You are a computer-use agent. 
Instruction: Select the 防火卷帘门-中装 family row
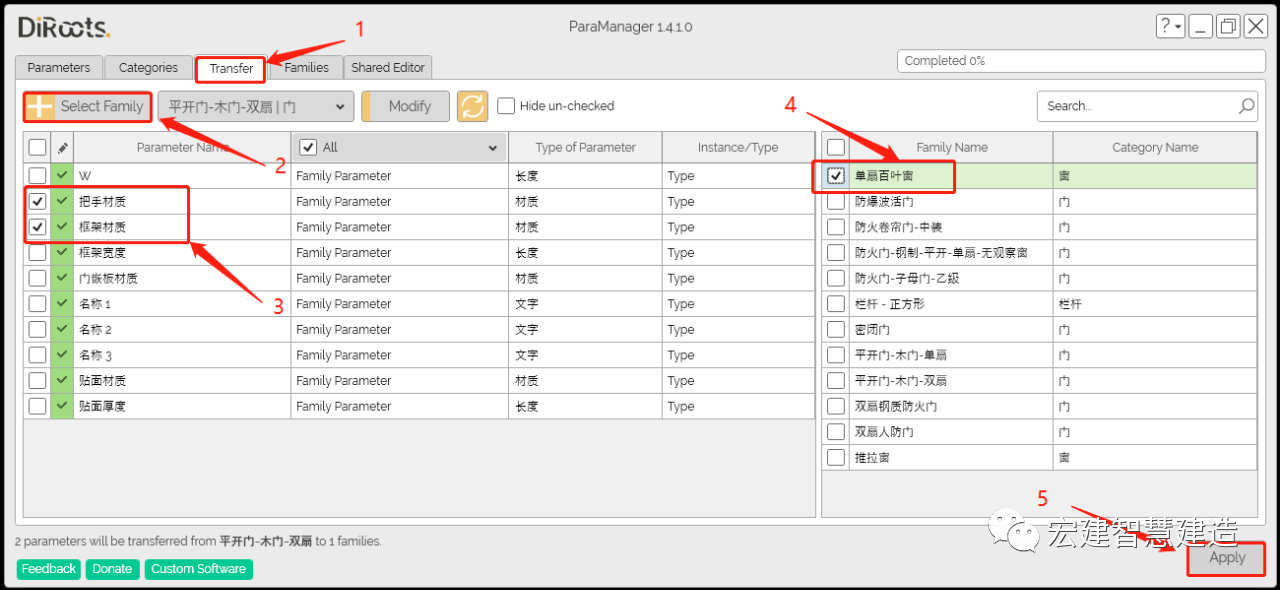point(1039,227)
